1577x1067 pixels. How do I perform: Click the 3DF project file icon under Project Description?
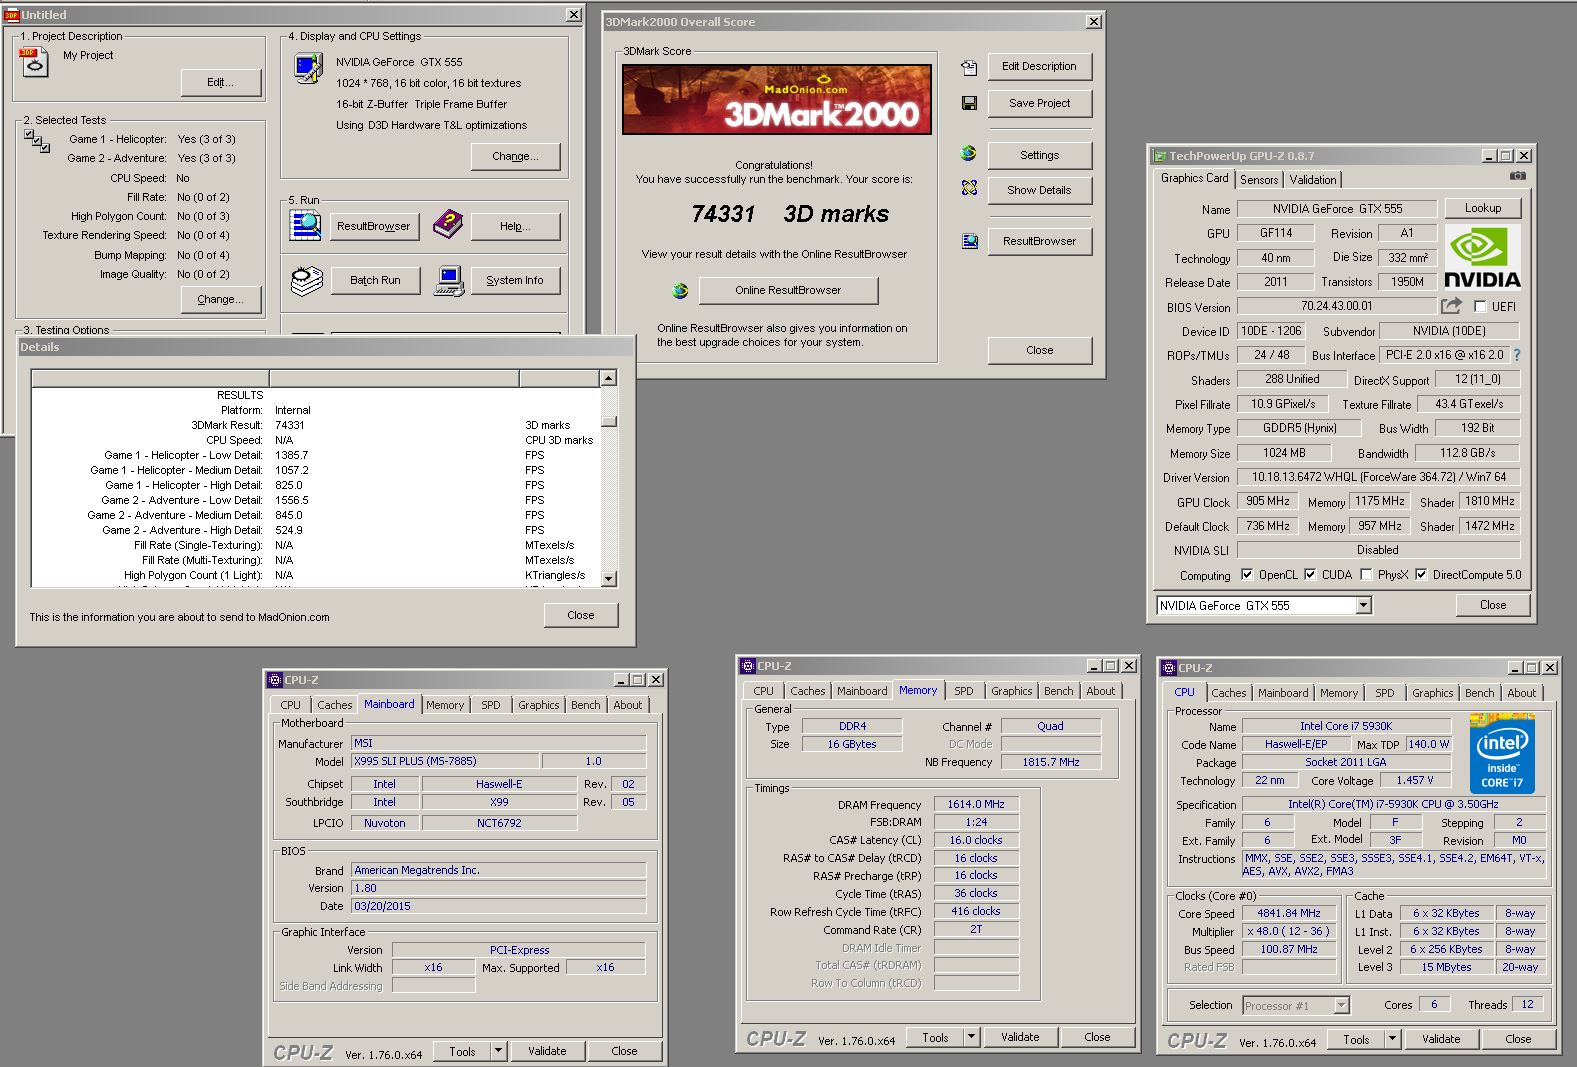[x=34, y=62]
